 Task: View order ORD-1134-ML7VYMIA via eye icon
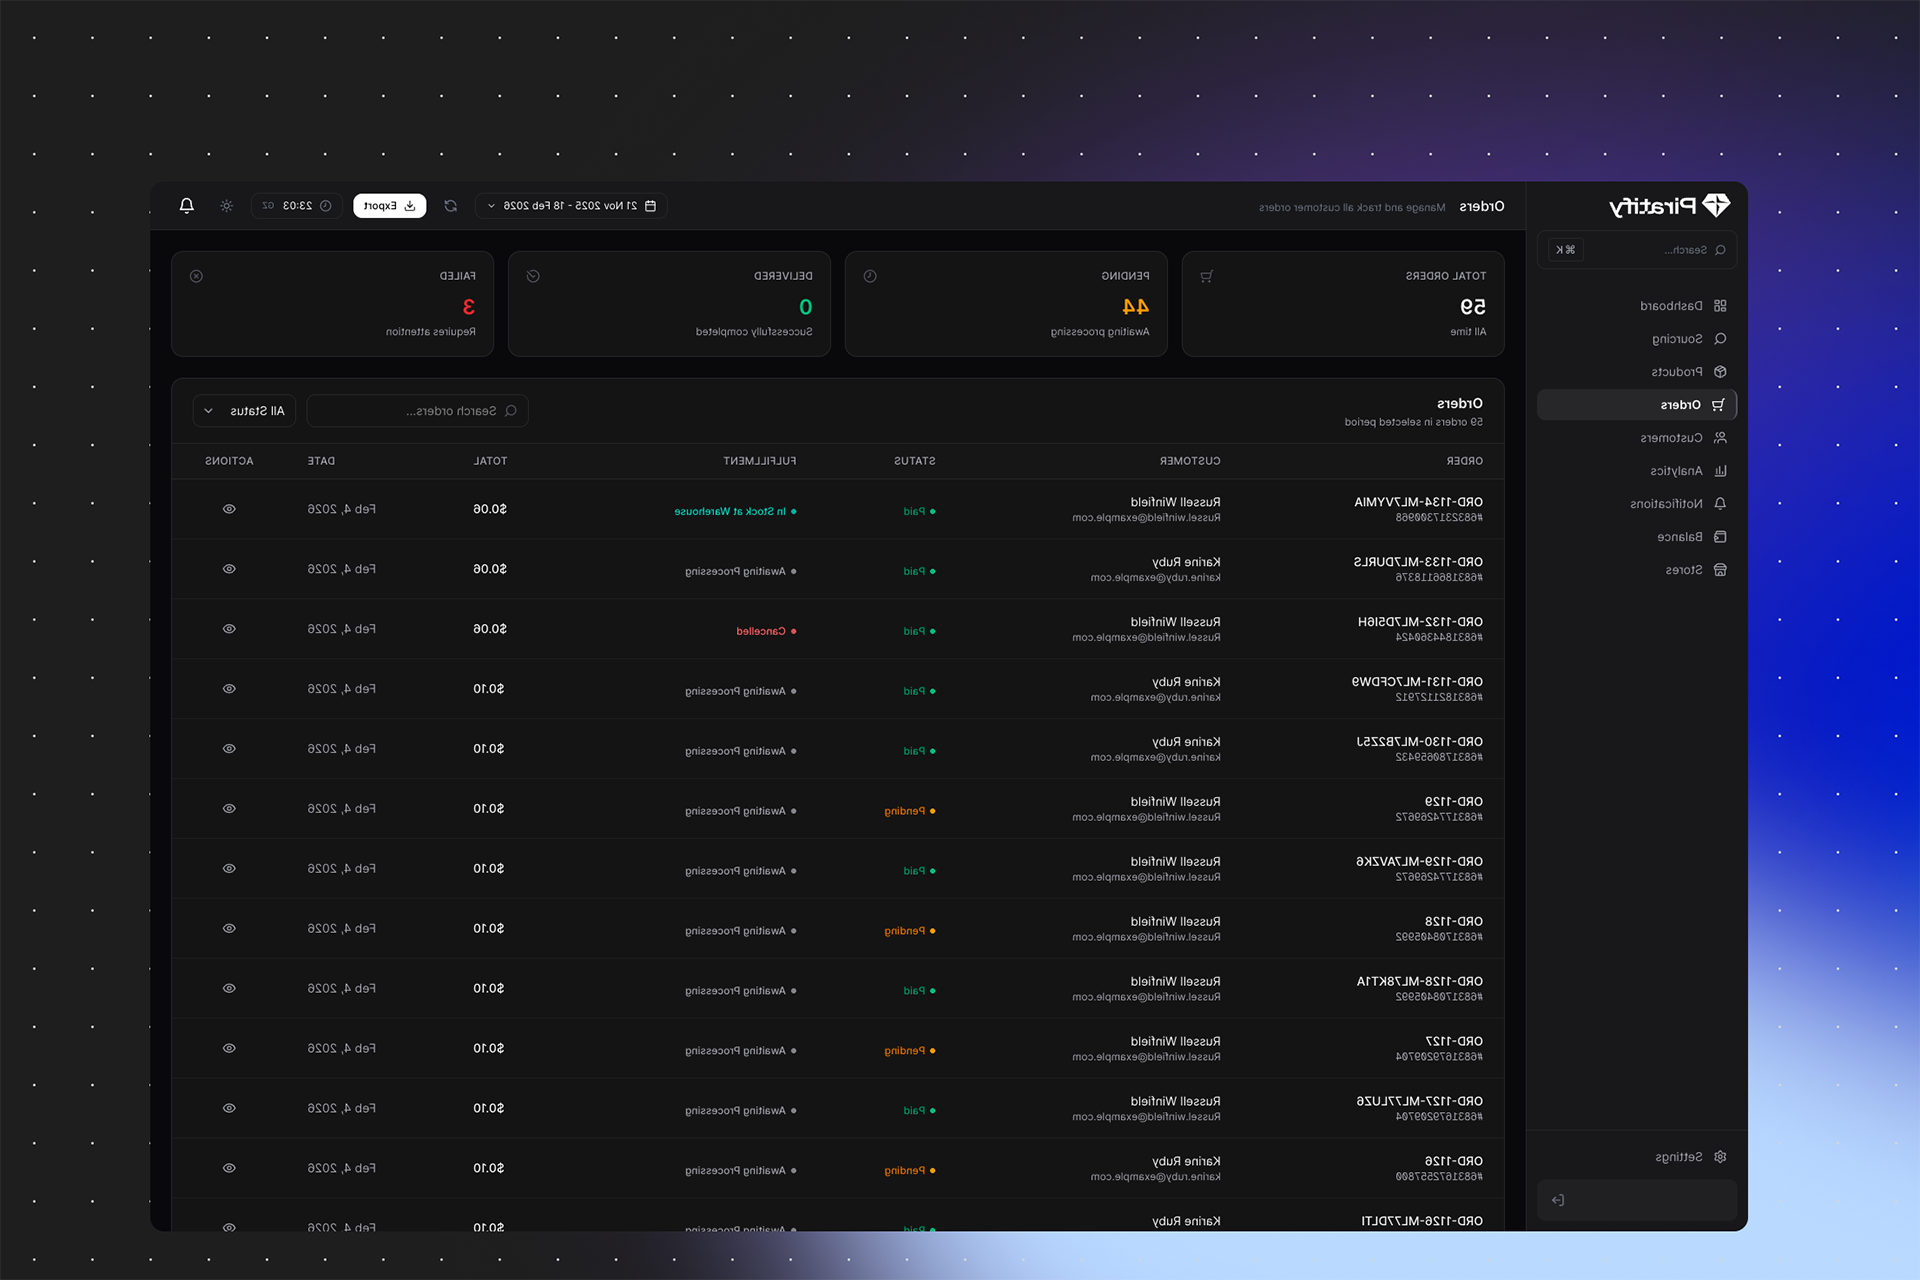tap(229, 509)
